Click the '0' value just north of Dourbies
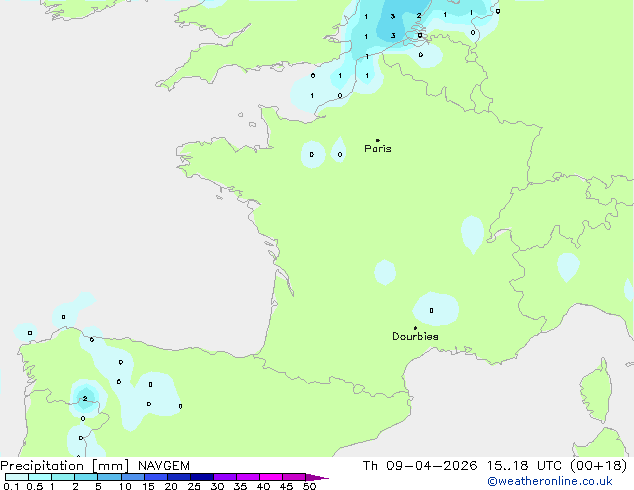Image resolution: width=634 pixels, height=490 pixels. [x=431, y=310]
